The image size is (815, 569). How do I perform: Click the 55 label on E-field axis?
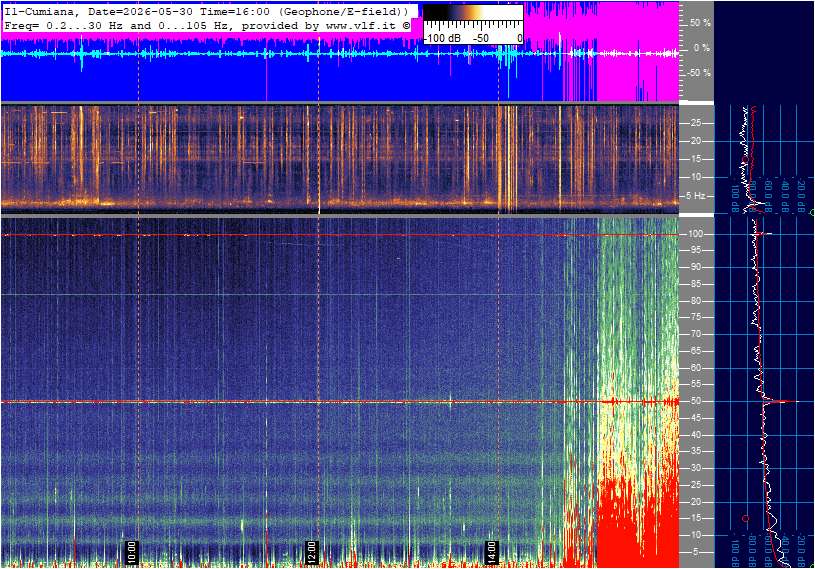[695, 385]
